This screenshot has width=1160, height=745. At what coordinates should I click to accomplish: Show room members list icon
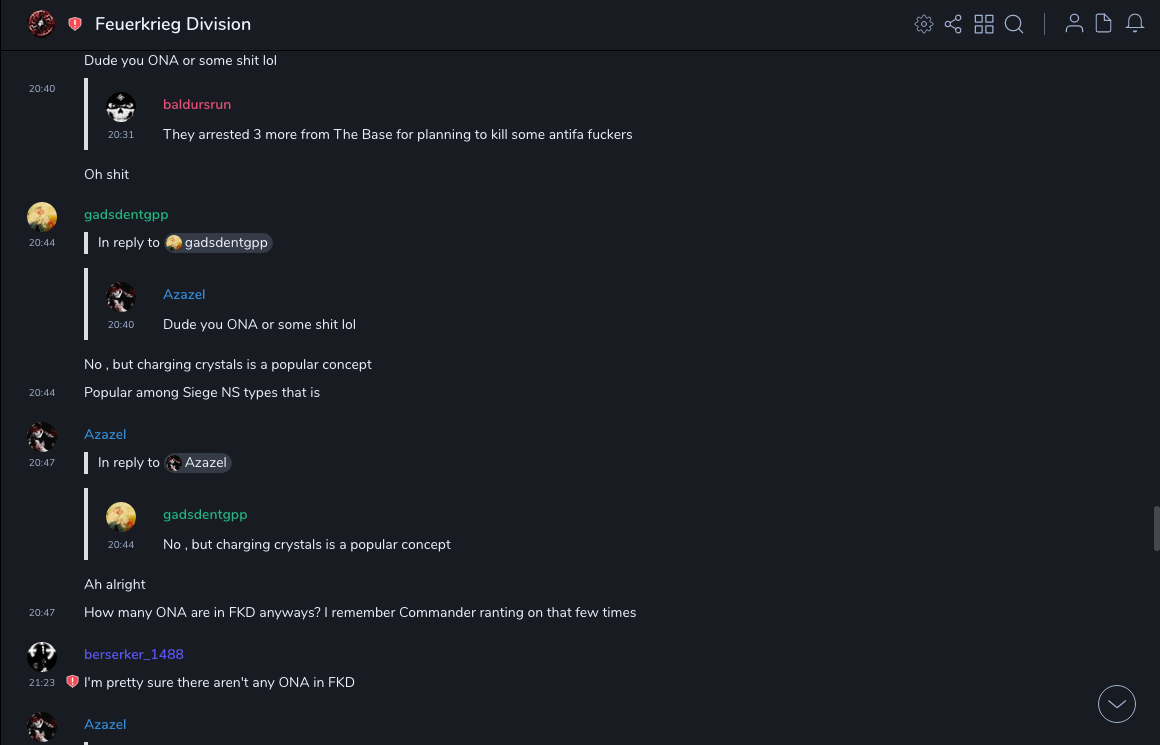1074,24
